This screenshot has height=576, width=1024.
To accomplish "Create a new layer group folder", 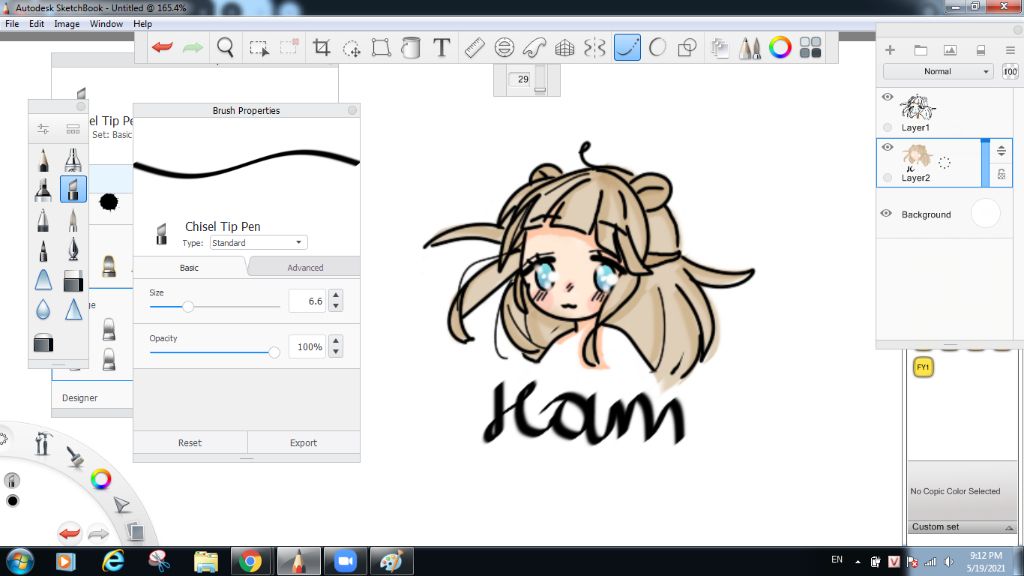I will click(x=920, y=50).
